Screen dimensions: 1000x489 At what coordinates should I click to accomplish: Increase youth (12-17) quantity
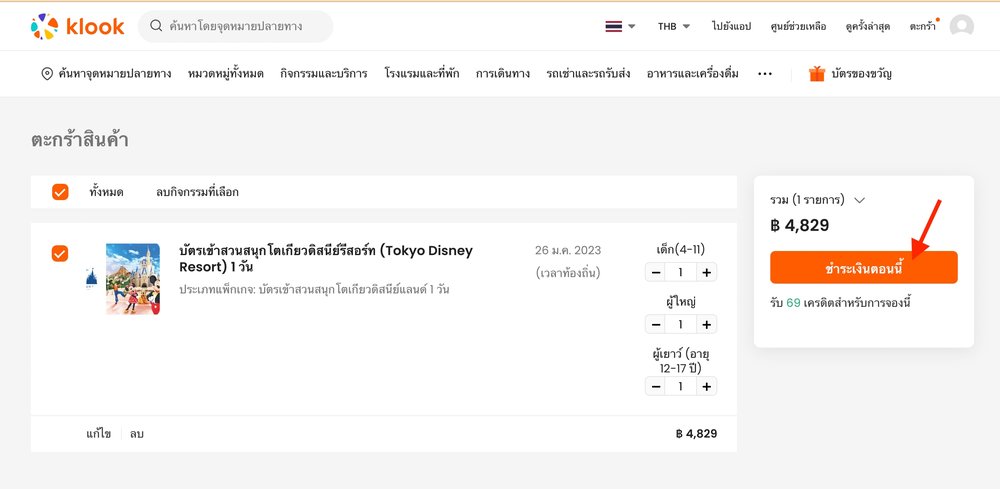(x=707, y=386)
